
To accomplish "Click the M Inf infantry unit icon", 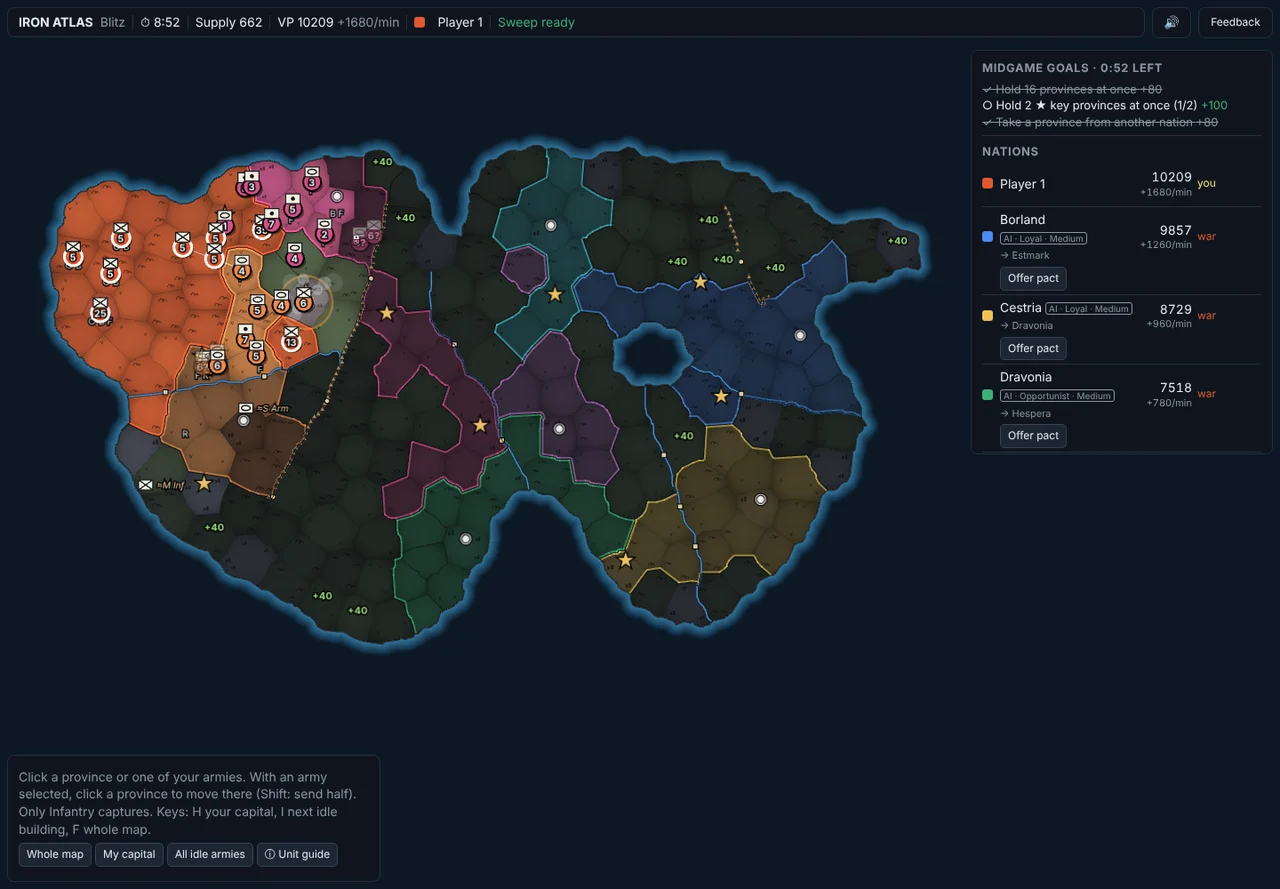I will pos(145,485).
